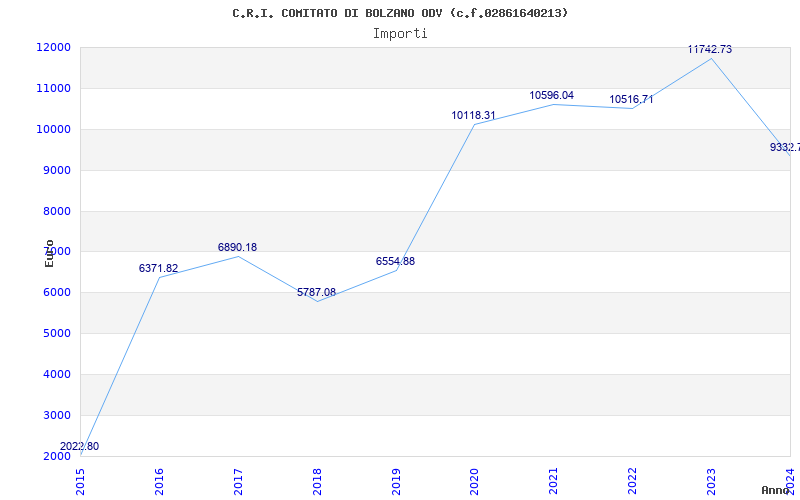This screenshot has width=800, height=500.
Task: Select data label 10596.04
Action: [552, 95]
